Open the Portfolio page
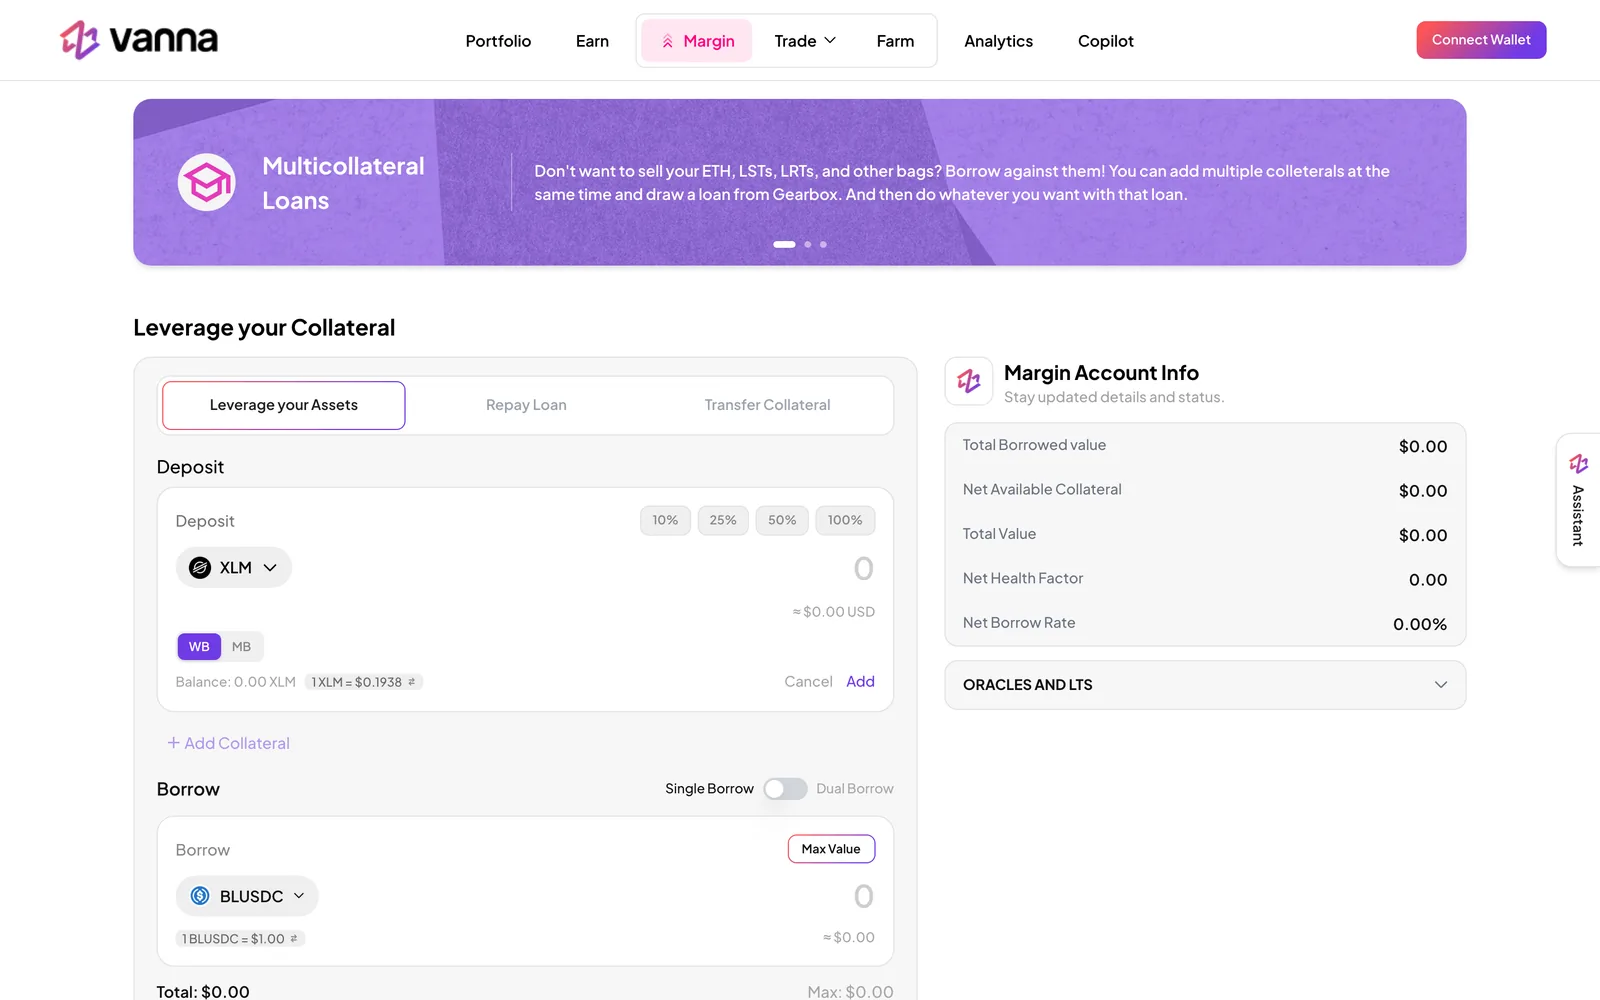Image resolution: width=1600 pixels, height=1000 pixels. coord(498,41)
